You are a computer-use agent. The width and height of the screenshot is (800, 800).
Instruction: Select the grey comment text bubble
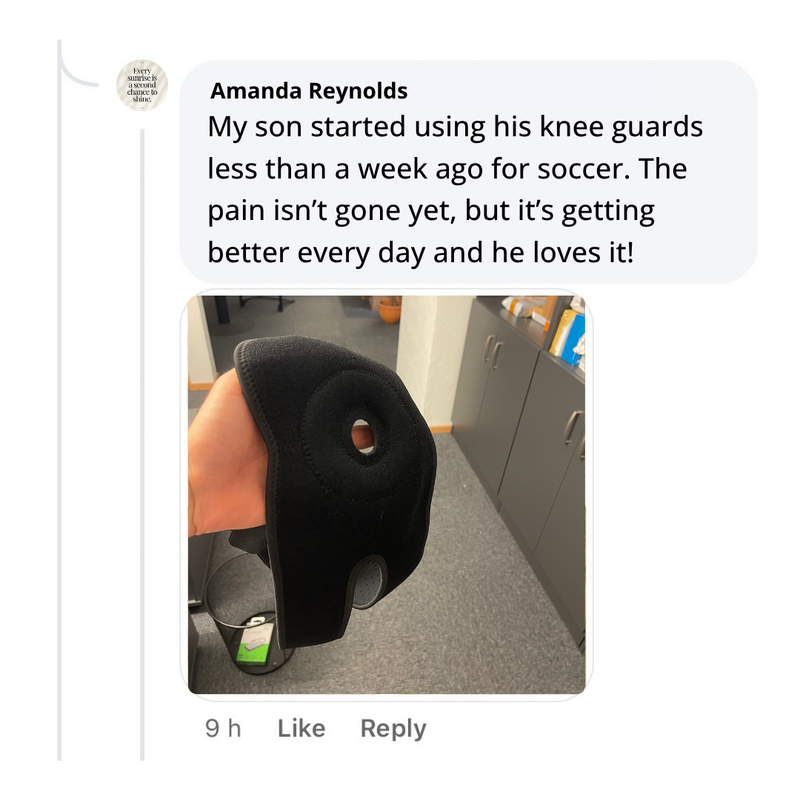tap(468, 171)
